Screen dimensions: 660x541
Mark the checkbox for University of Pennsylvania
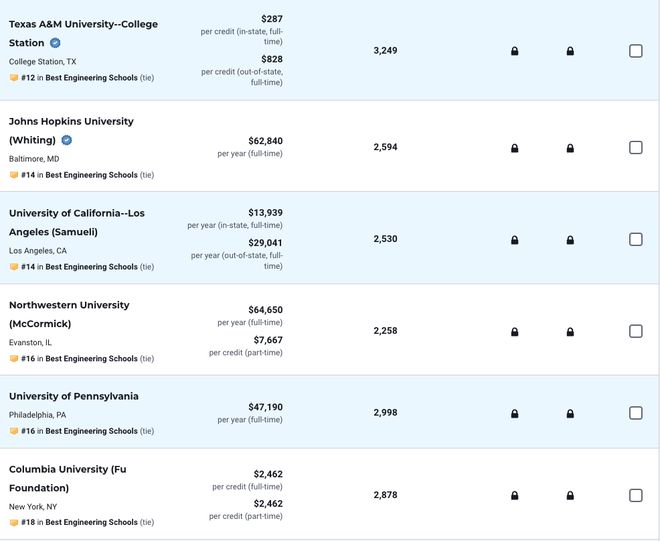pyautogui.click(x=636, y=413)
